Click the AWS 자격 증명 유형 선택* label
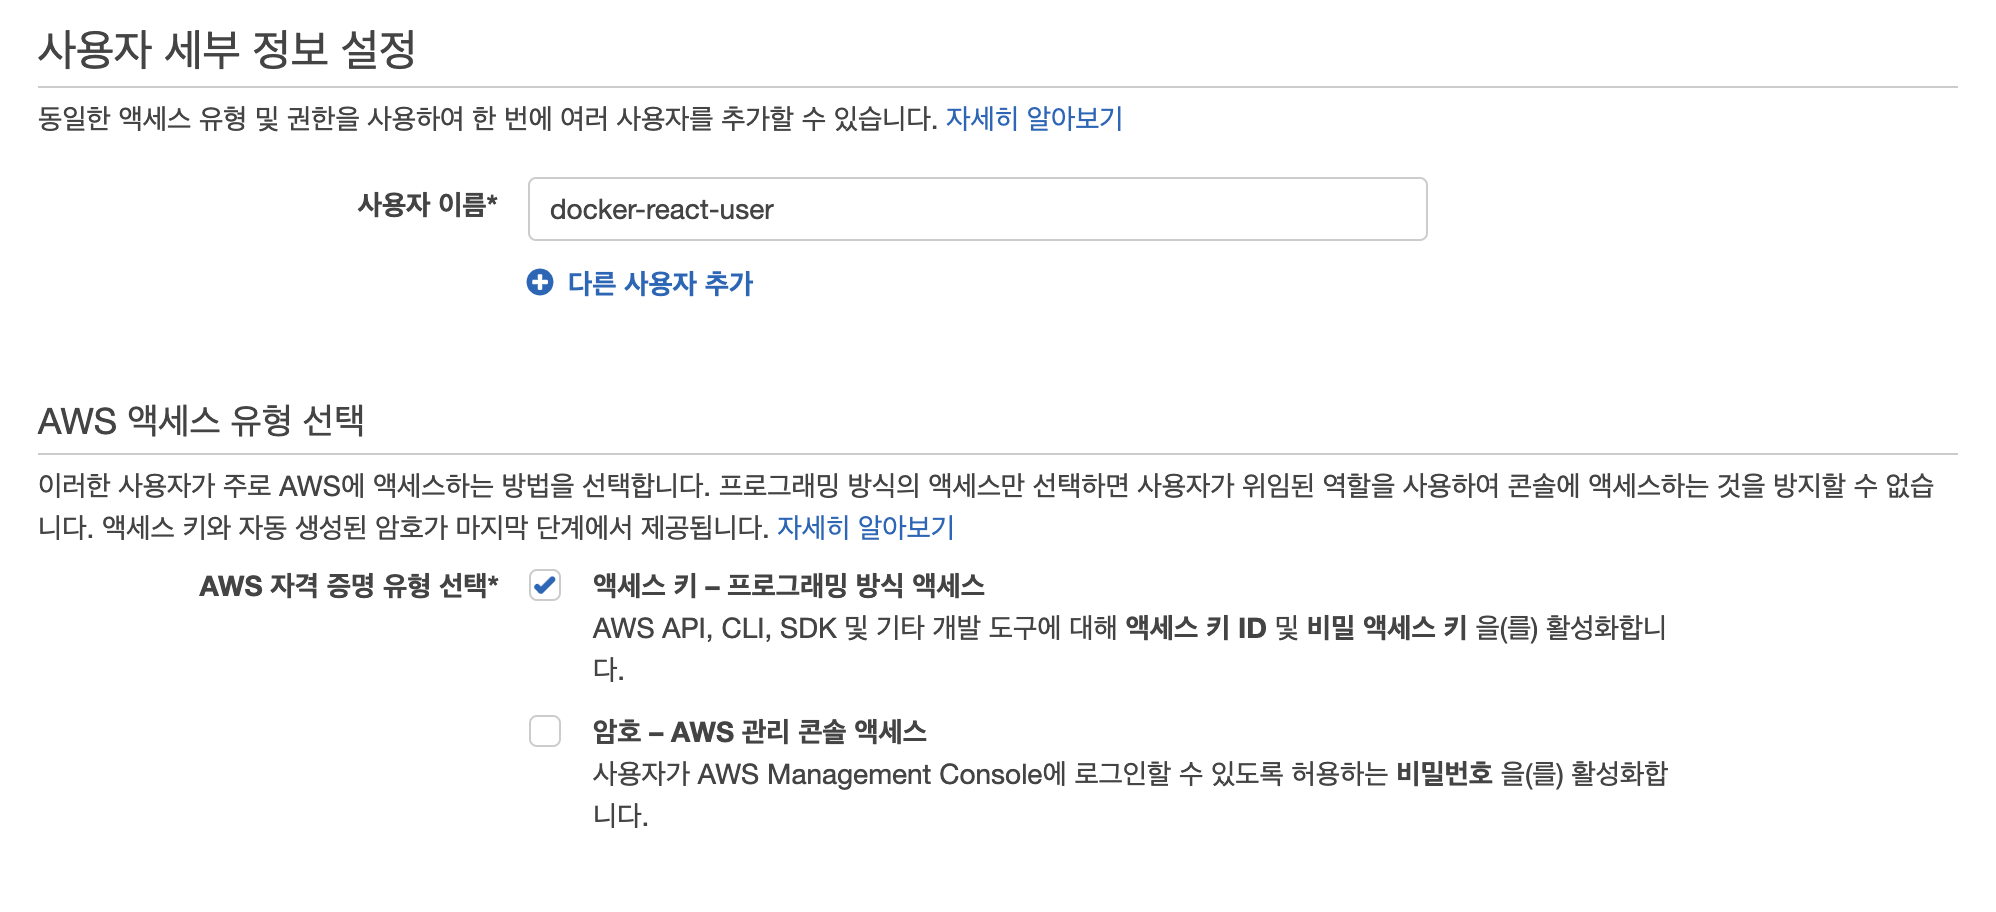This screenshot has height=912, width=1996. [348, 585]
